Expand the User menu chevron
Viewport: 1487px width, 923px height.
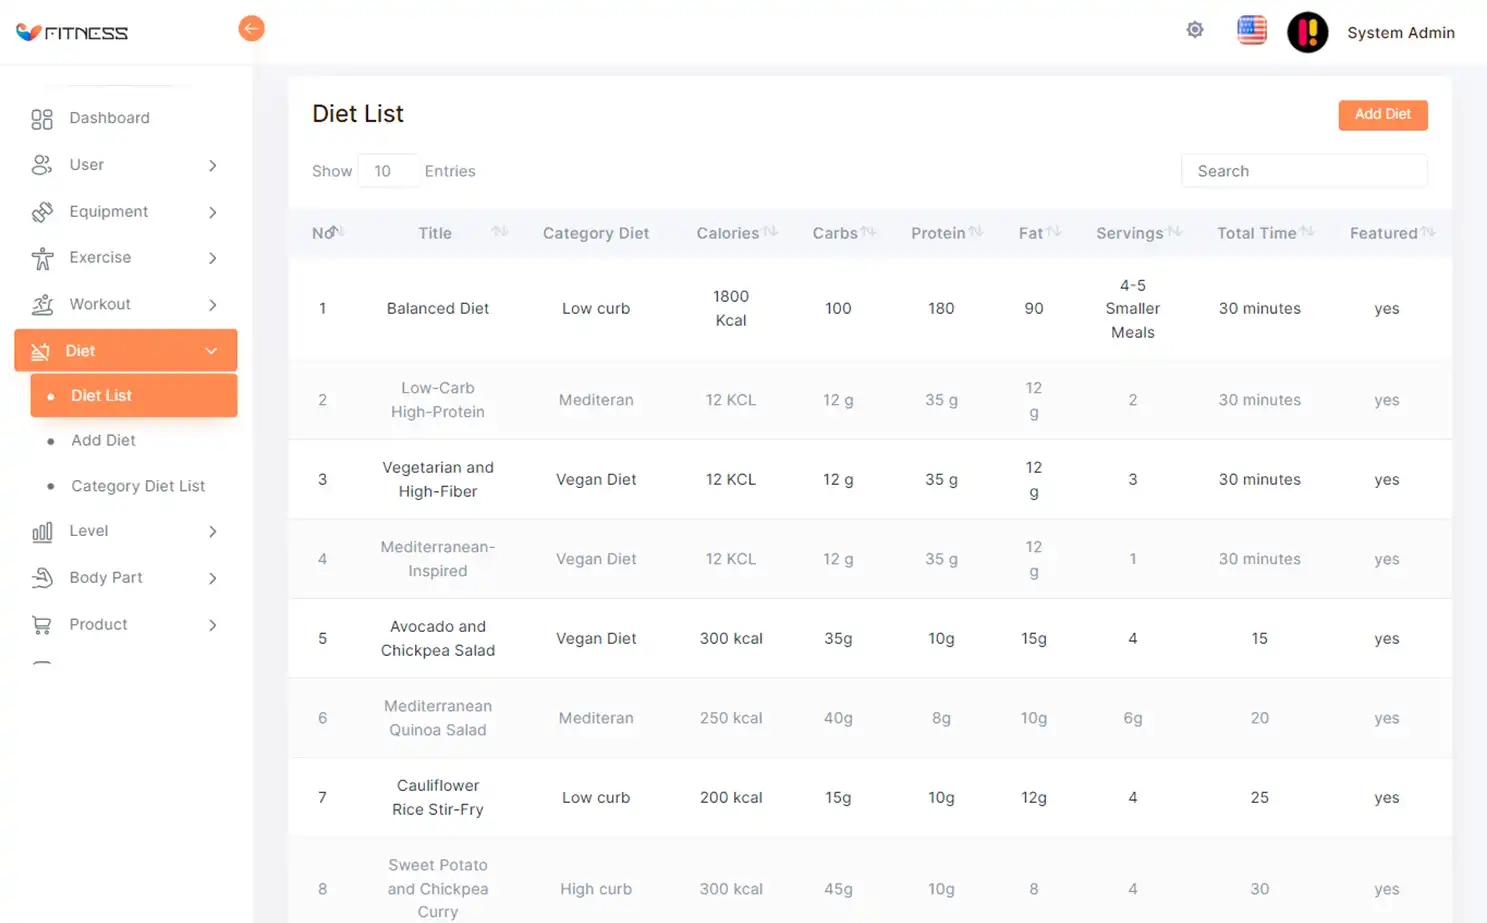pyautogui.click(x=212, y=166)
